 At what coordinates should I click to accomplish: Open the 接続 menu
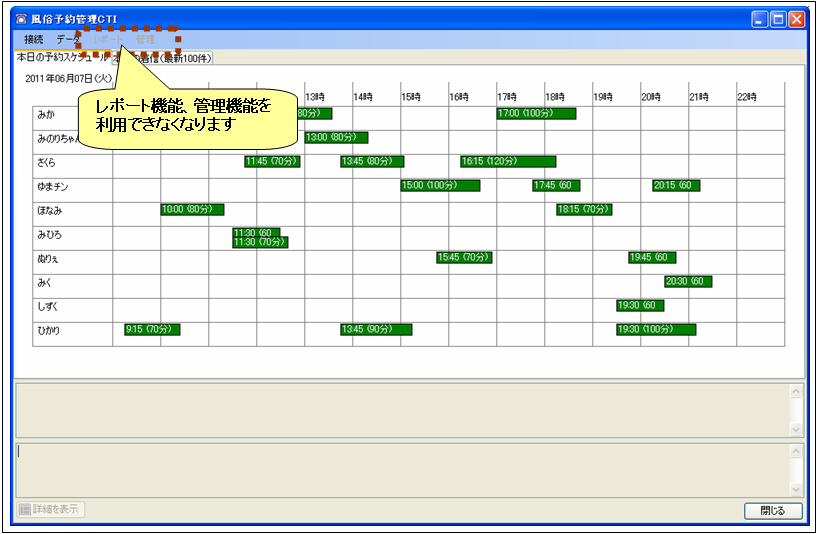coord(34,40)
